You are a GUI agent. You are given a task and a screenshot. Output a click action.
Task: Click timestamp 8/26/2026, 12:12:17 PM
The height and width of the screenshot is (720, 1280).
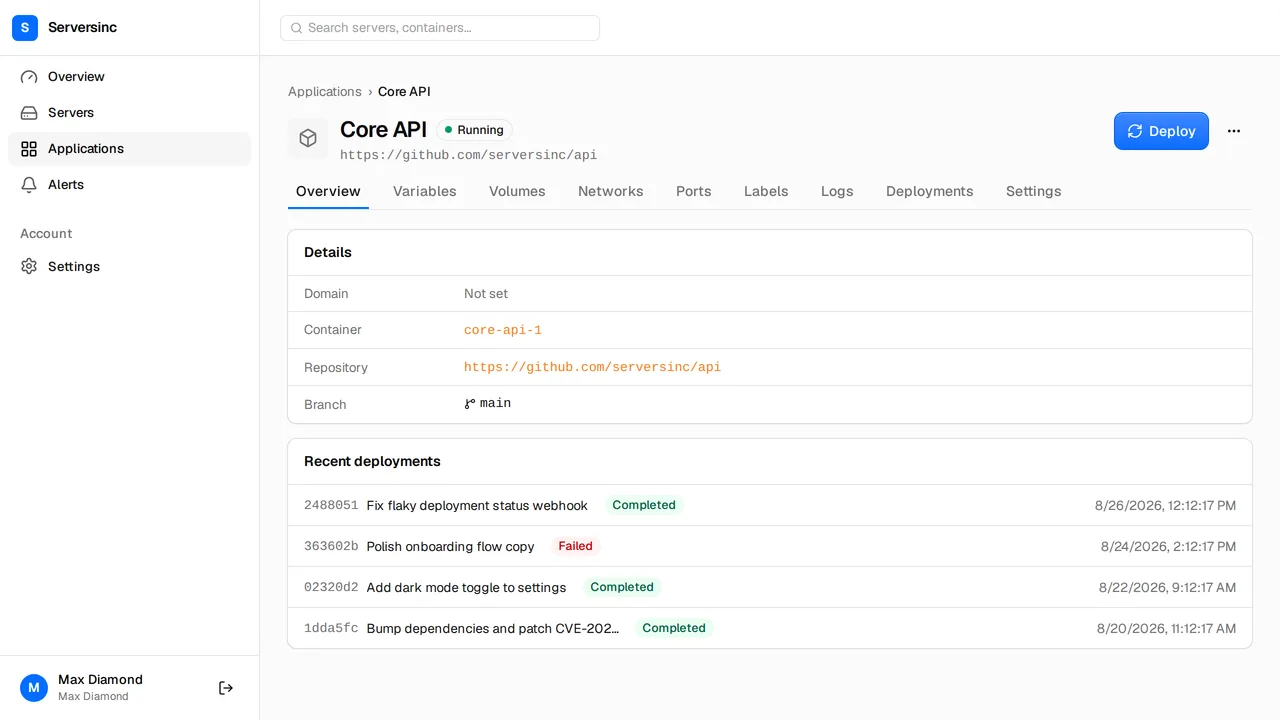(1165, 506)
